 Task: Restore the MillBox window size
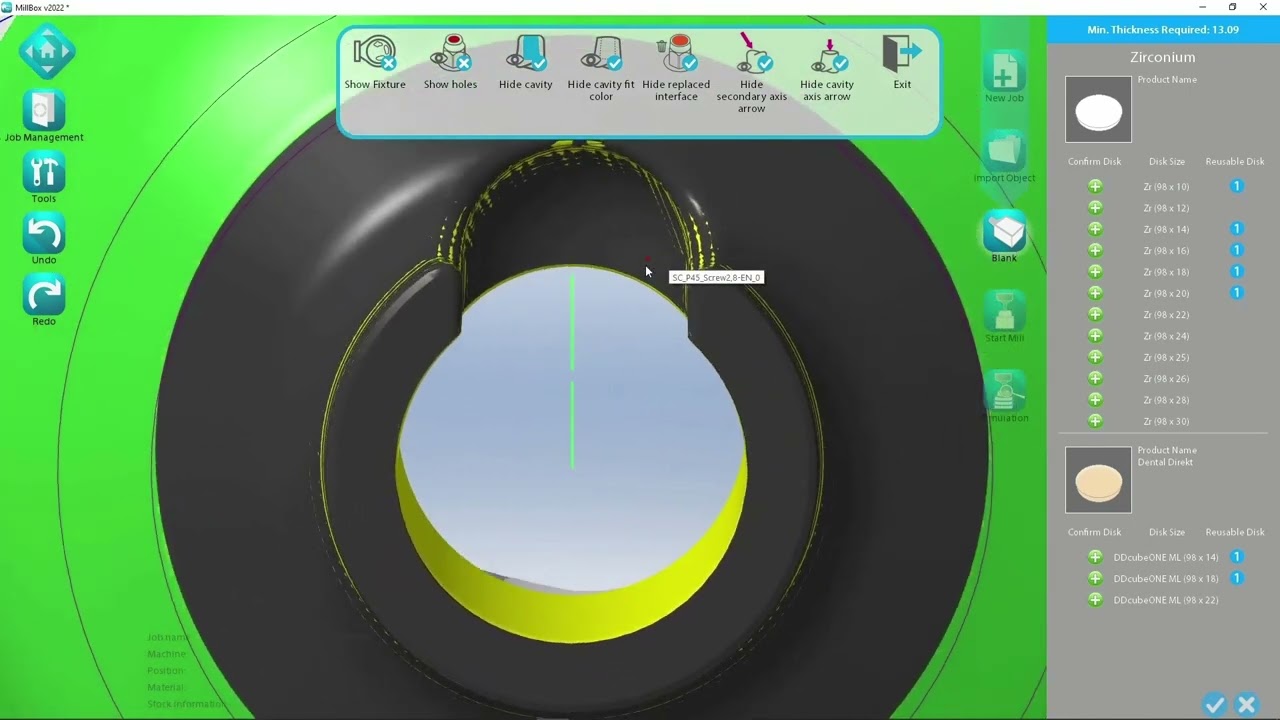click(1232, 7)
